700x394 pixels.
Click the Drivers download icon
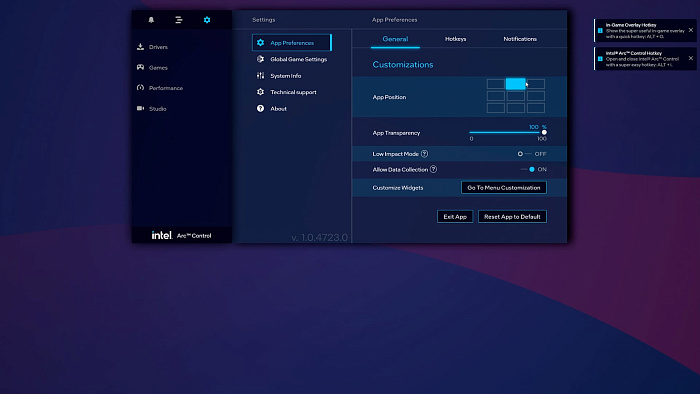[140, 46]
